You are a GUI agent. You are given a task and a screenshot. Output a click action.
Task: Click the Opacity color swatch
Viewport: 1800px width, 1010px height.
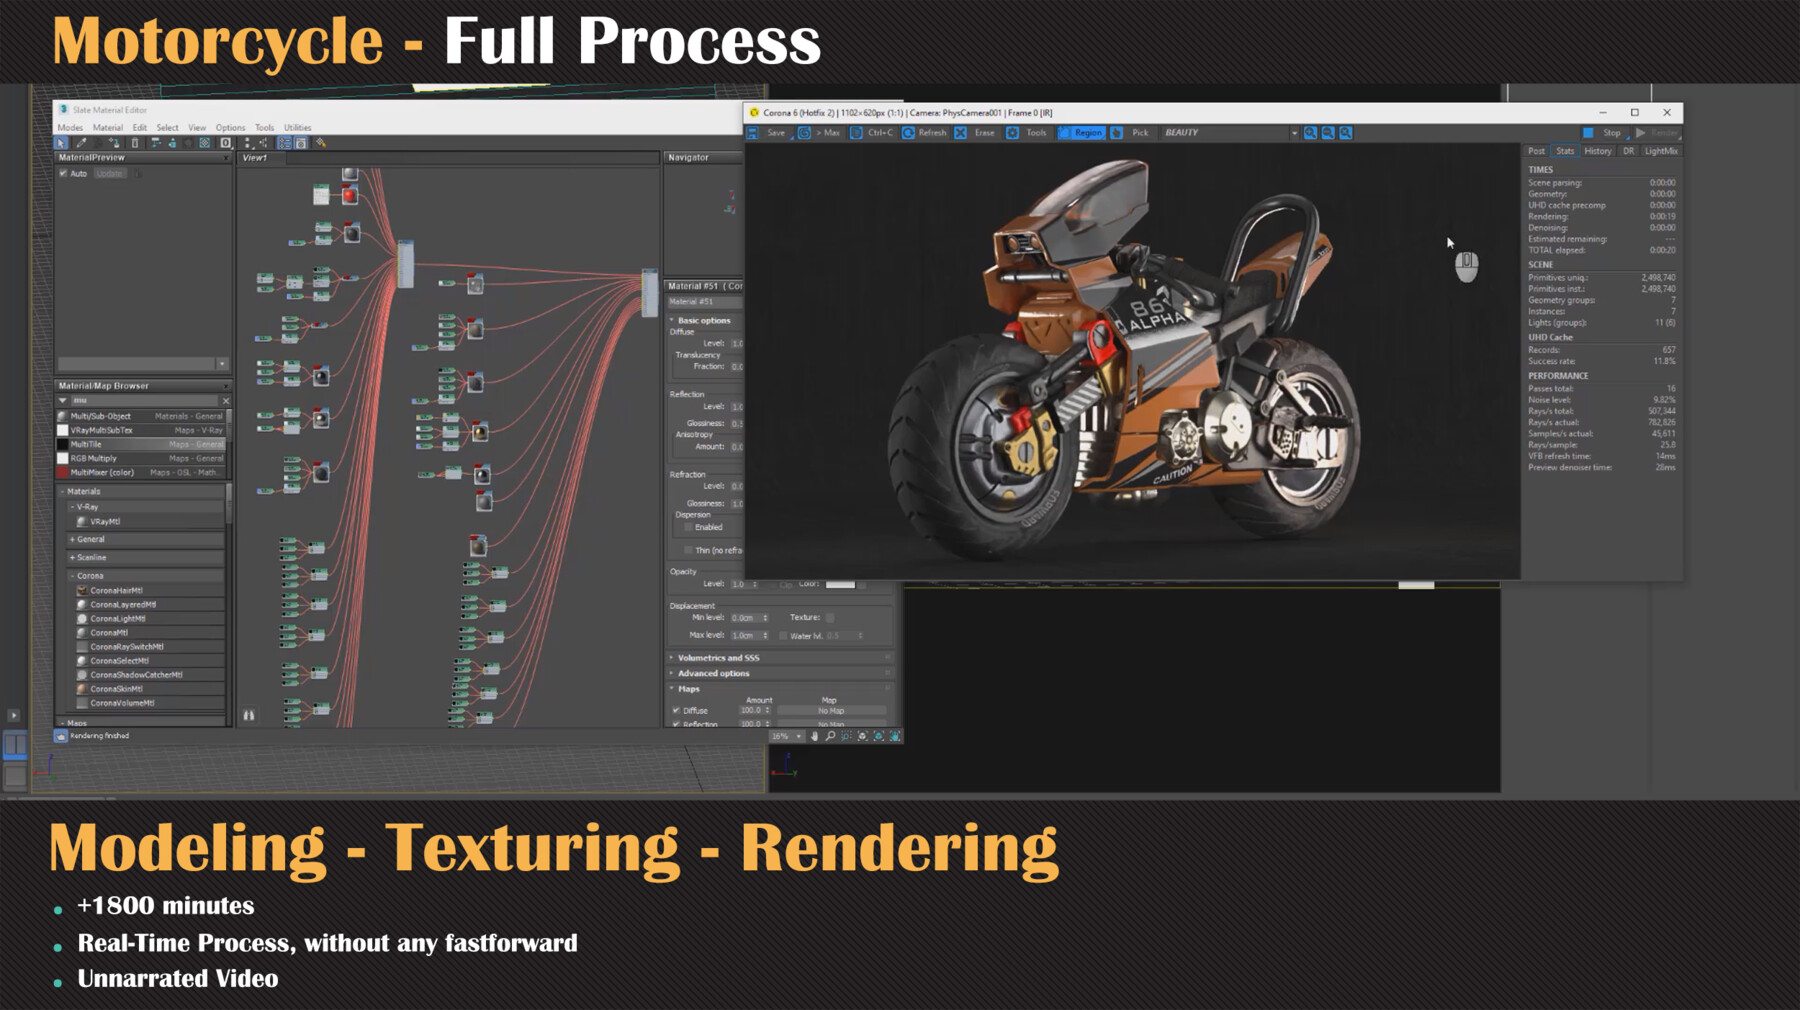840,583
